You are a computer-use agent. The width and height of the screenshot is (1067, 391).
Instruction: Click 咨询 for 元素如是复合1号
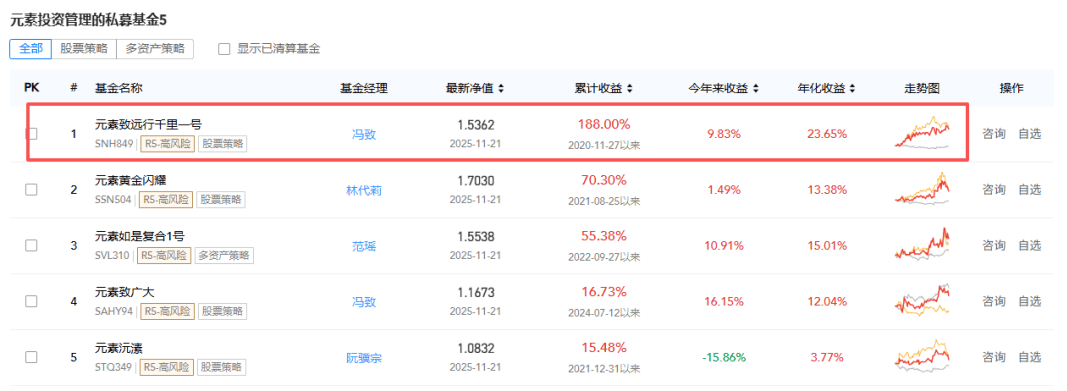tap(994, 245)
